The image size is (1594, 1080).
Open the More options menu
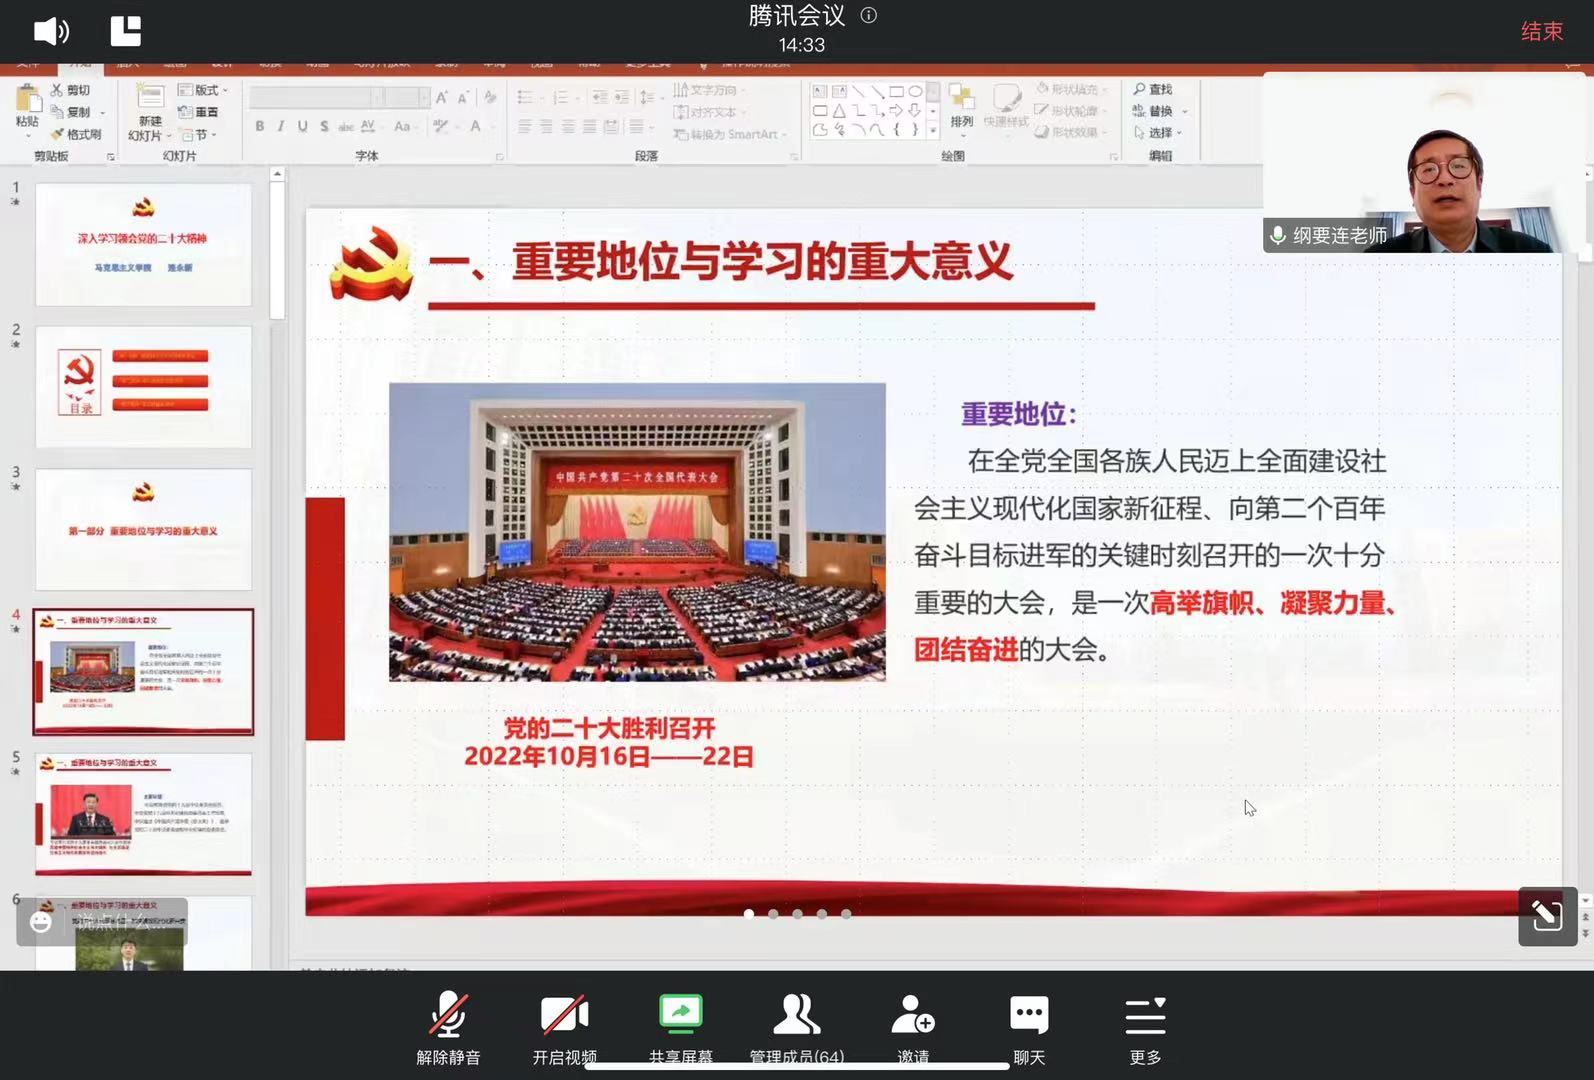point(1145,1028)
